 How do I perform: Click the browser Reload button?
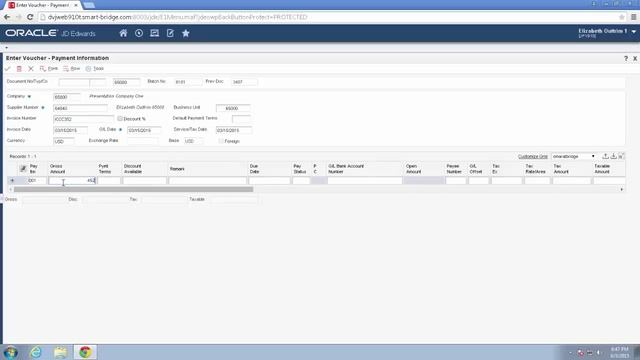(30, 17)
